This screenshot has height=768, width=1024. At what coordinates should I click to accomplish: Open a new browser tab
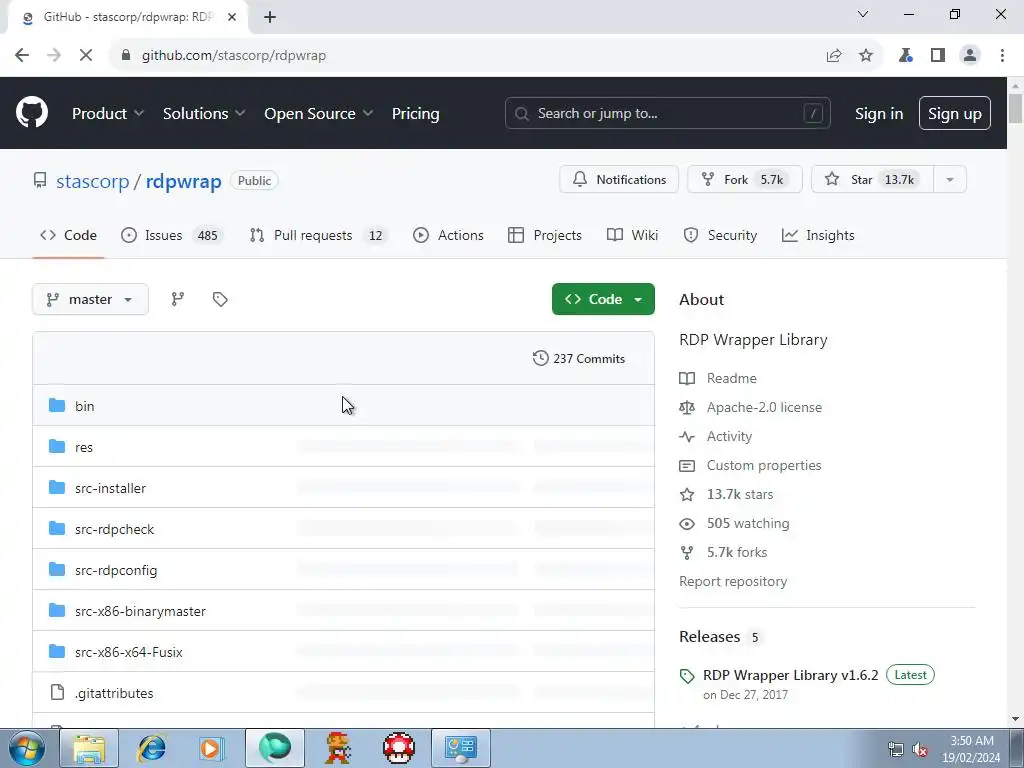(x=270, y=17)
